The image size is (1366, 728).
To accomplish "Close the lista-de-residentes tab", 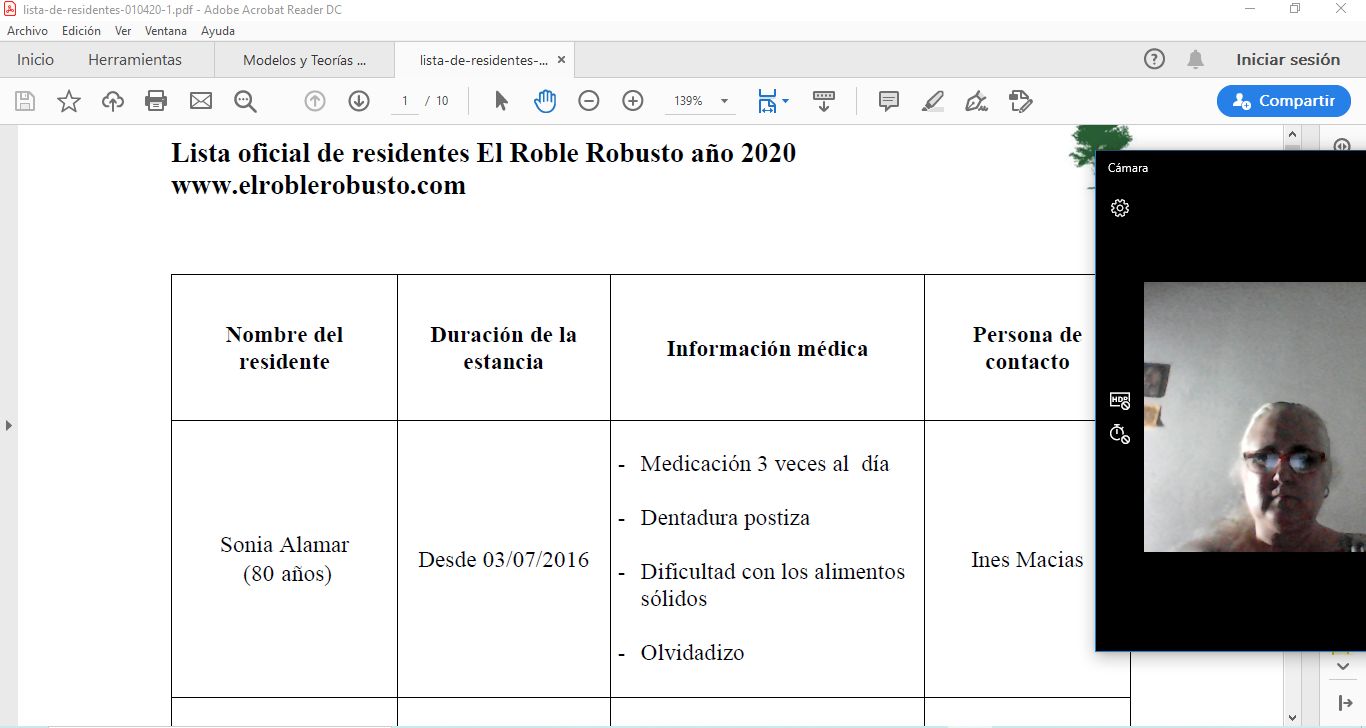I will click(x=561, y=60).
